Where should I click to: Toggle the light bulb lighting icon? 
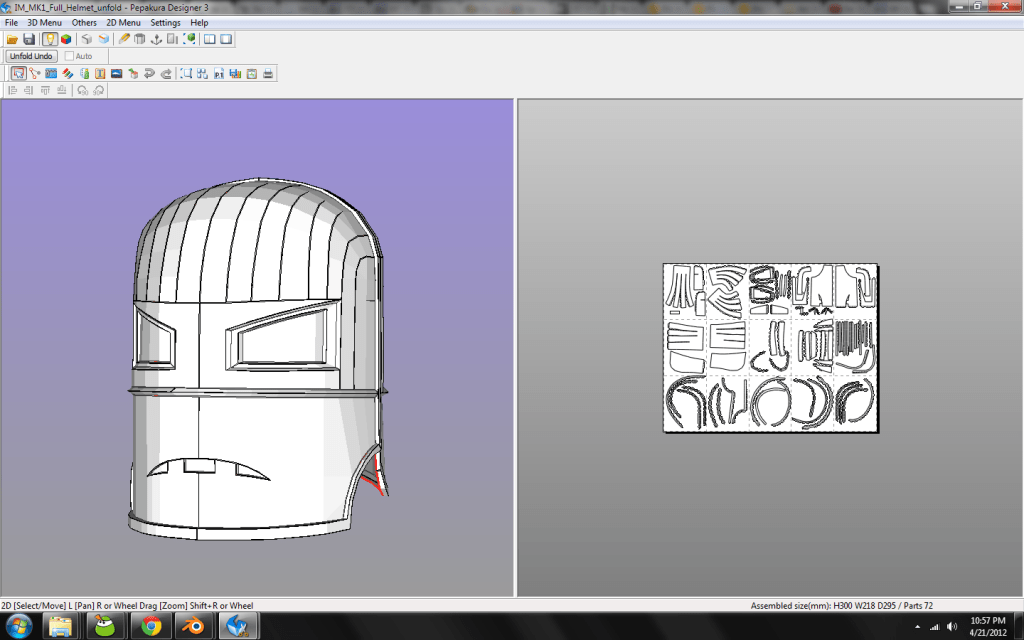50,39
